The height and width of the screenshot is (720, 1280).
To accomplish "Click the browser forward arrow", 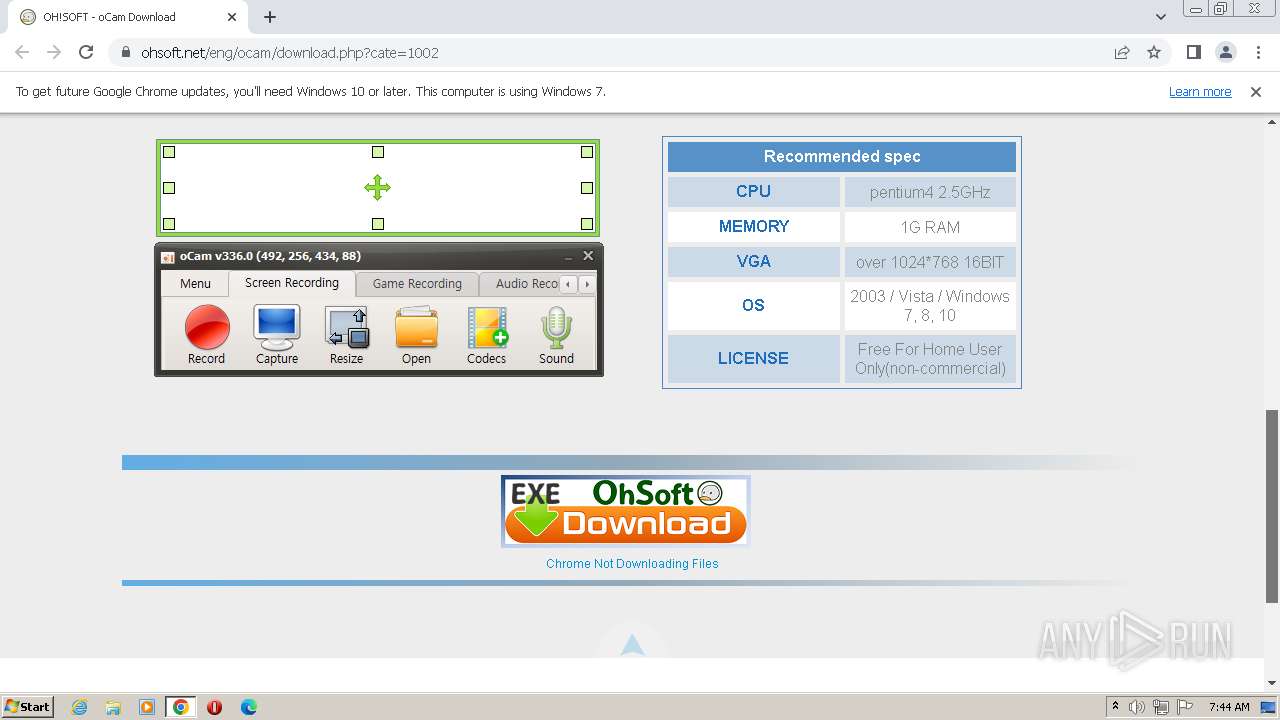I will [x=54, y=53].
